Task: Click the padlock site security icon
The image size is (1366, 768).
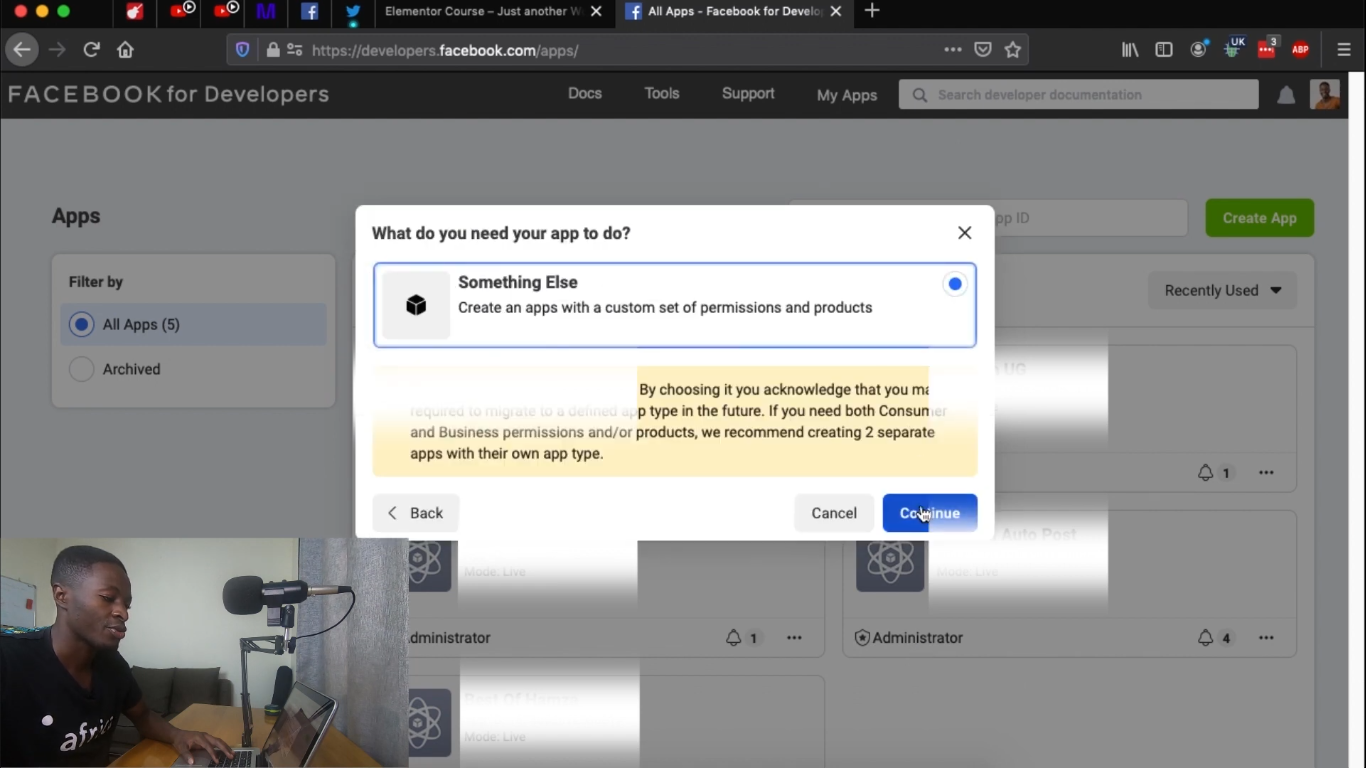Action: 272,50
